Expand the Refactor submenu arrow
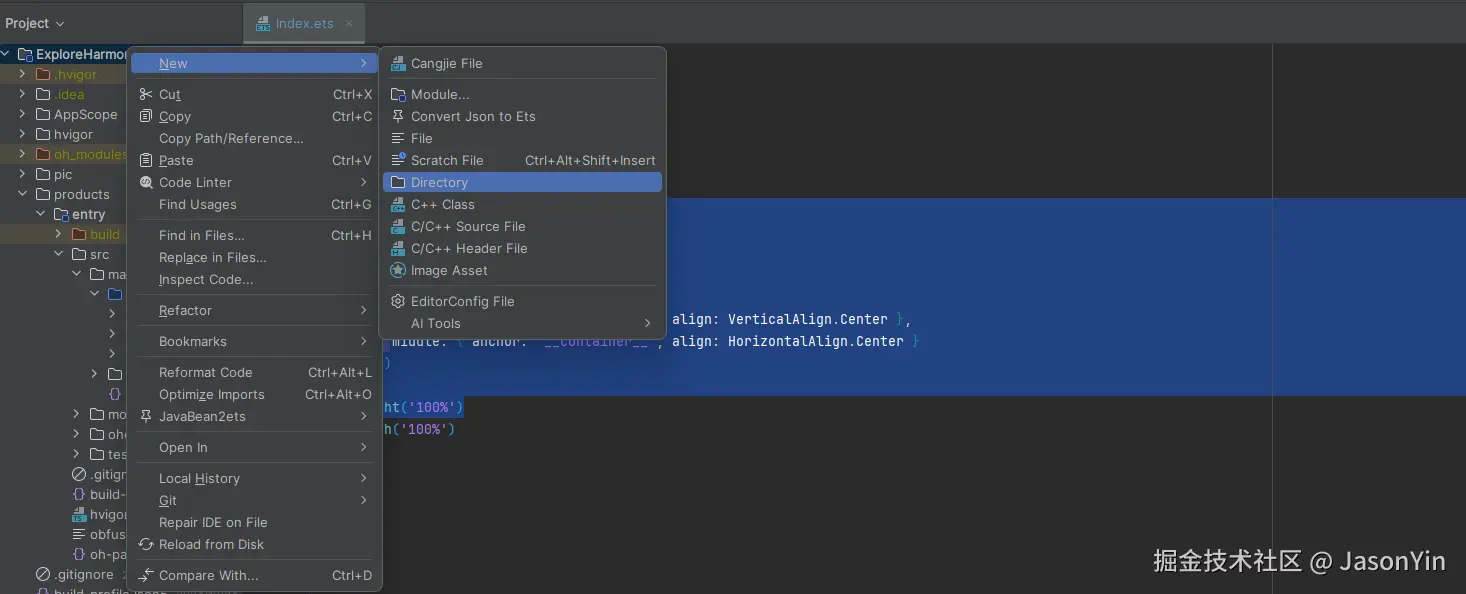This screenshot has width=1466, height=594. click(x=364, y=311)
